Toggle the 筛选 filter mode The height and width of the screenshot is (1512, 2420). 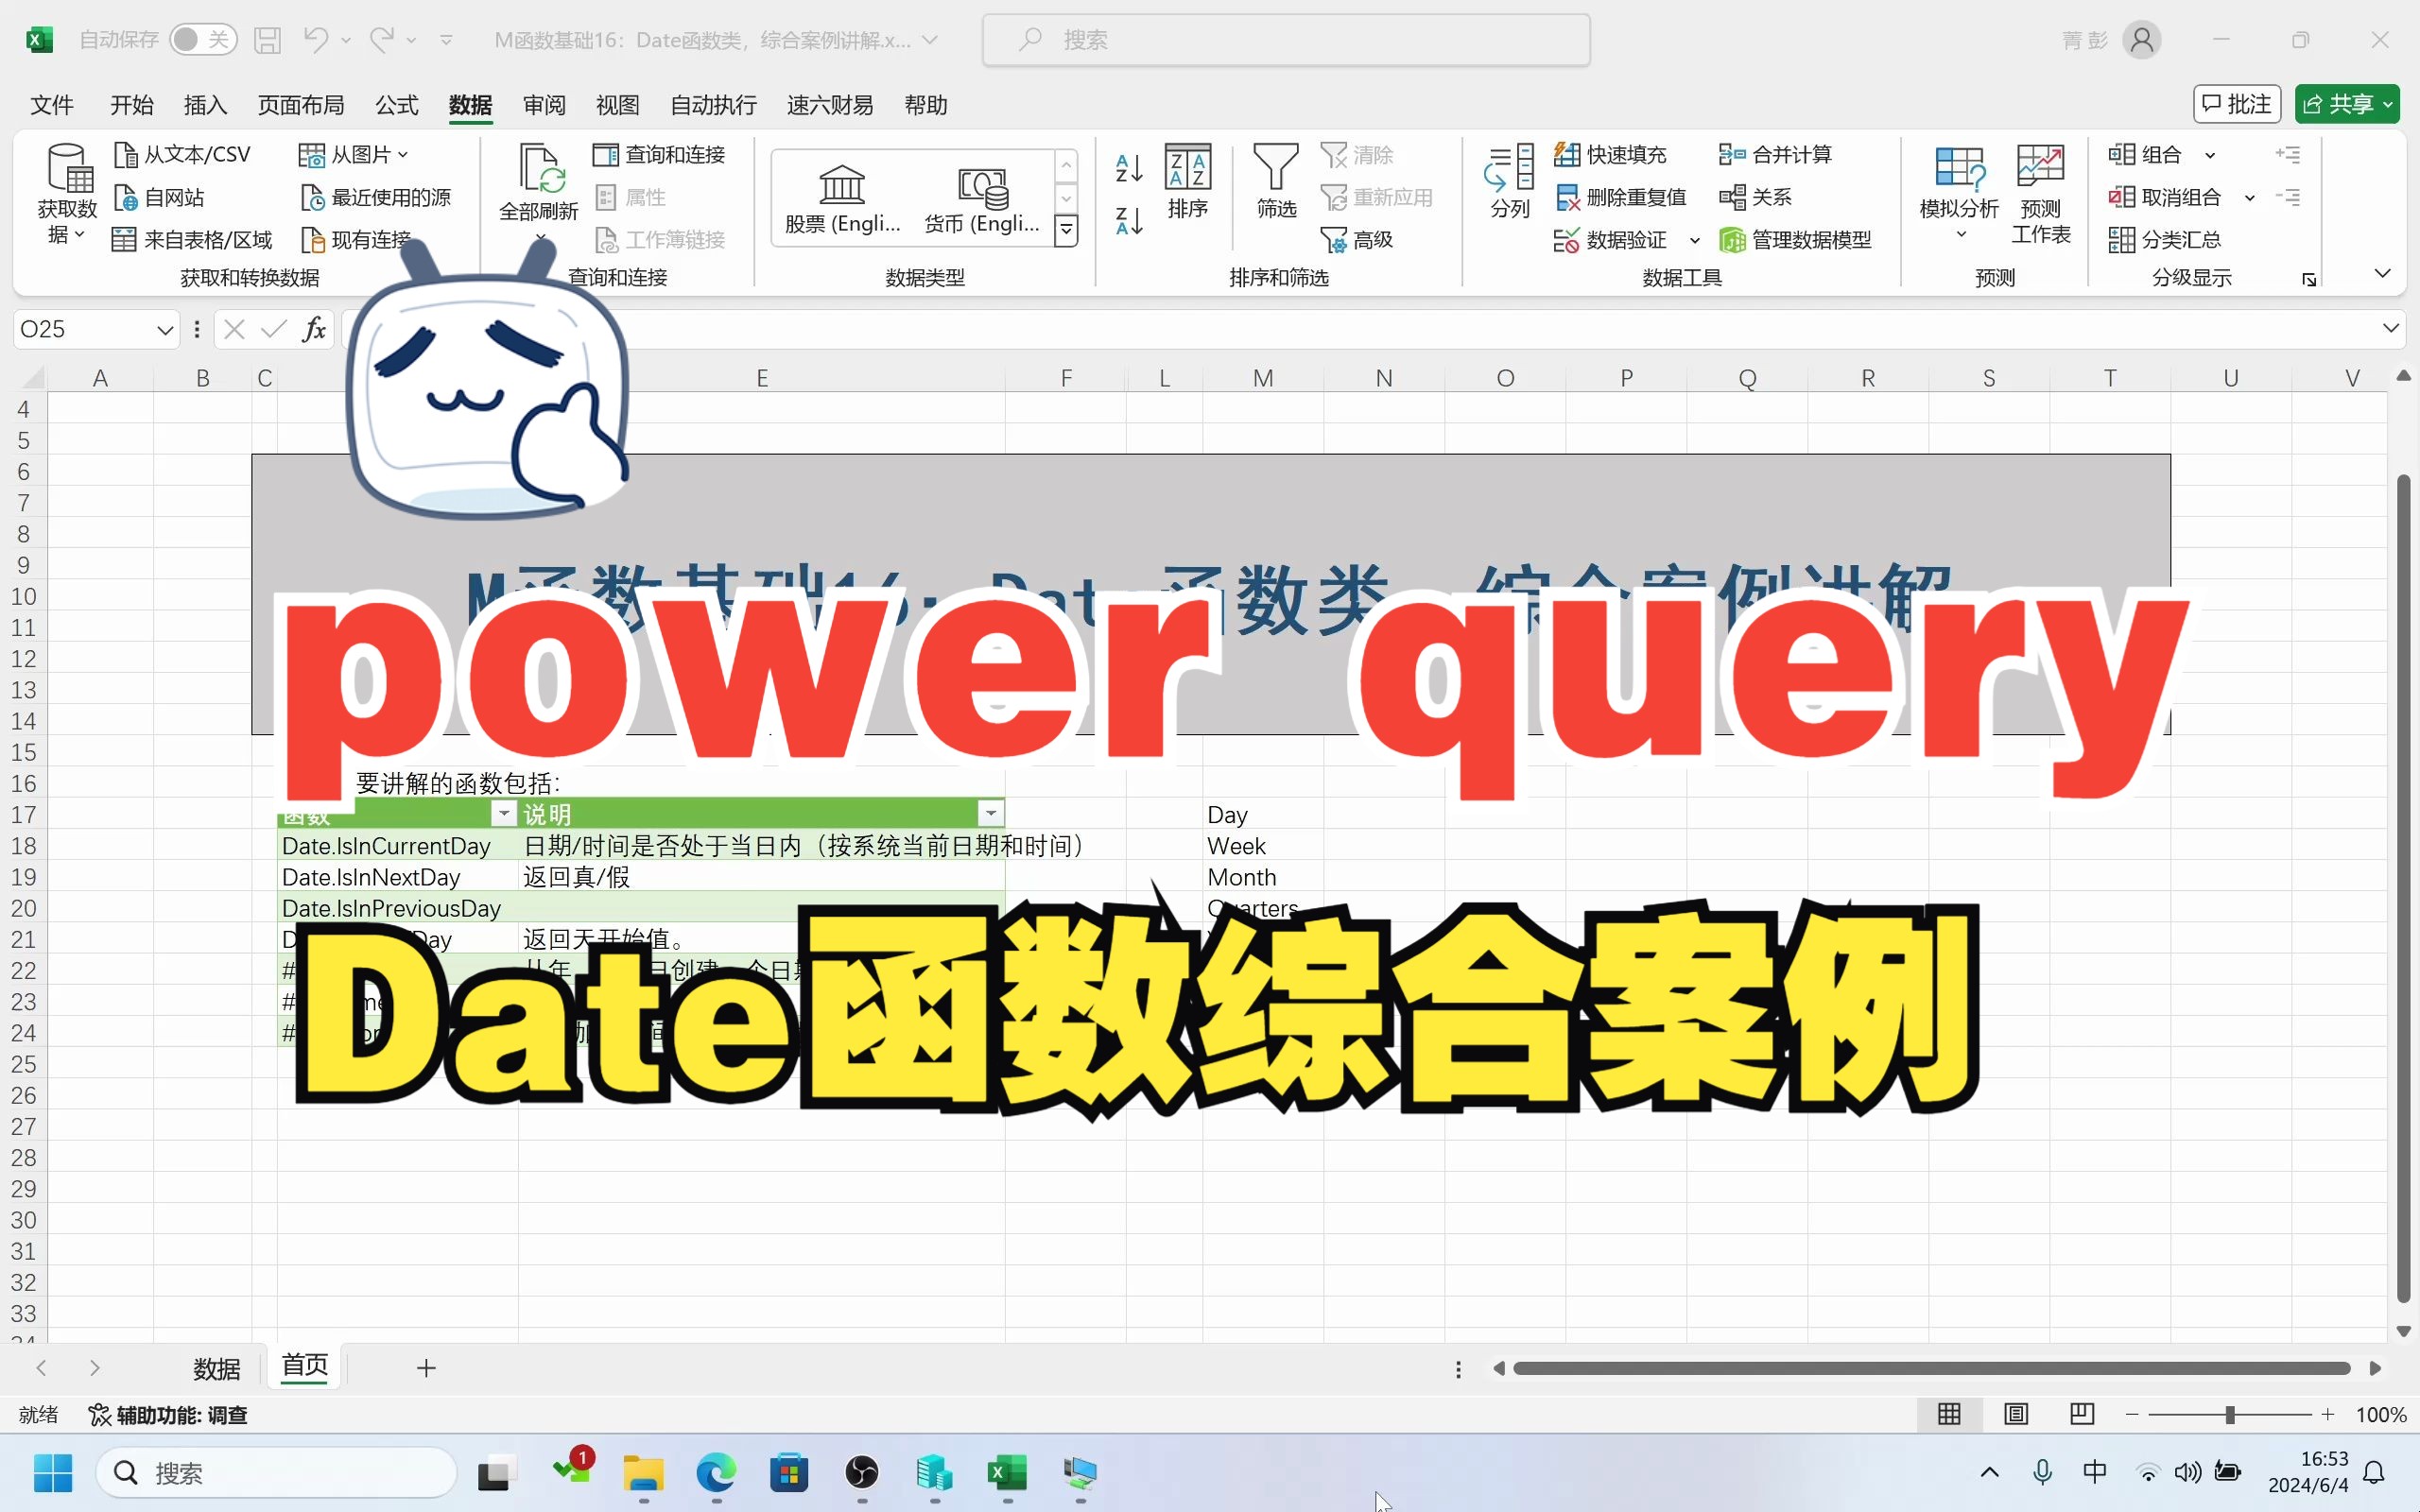1274,180
